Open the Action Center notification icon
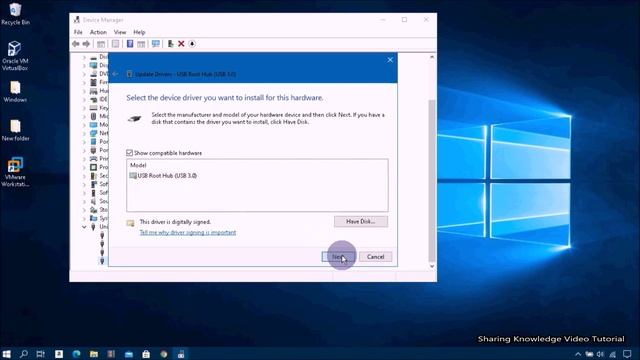The width and height of the screenshot is (640, 360). (627, 354)
